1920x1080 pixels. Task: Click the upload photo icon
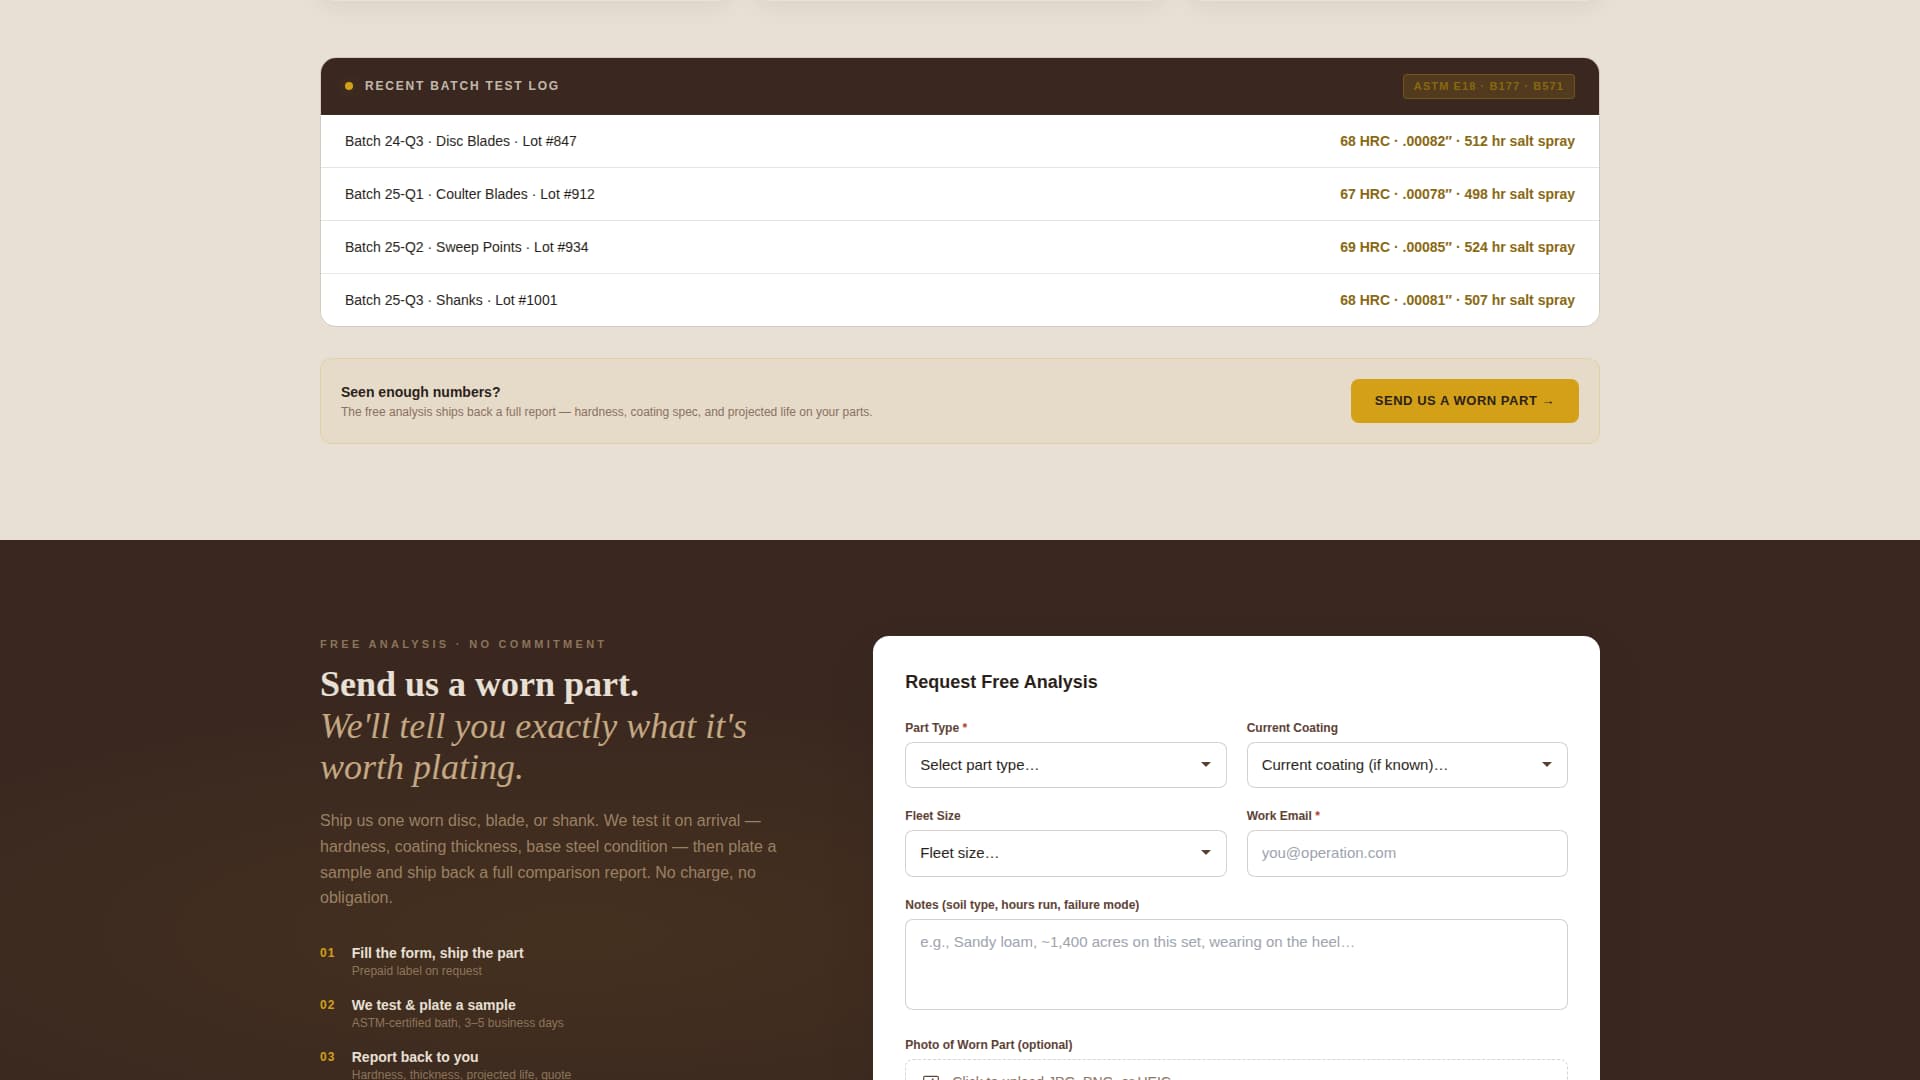932,1077
